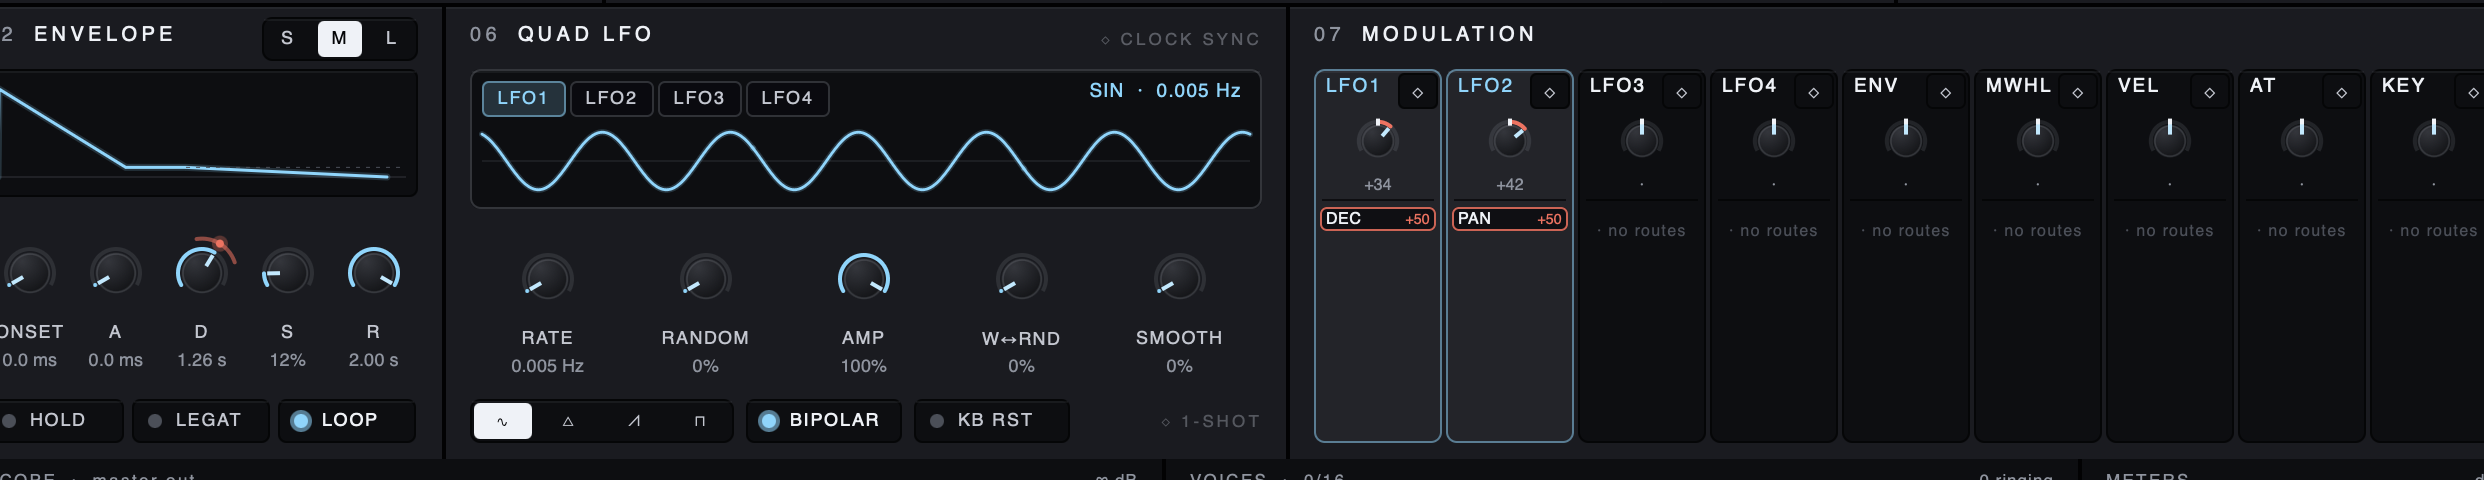This screenshot has height=480, width=2484.
Task: Select the triangle waveform shape icon
Action: pos(568,421)
